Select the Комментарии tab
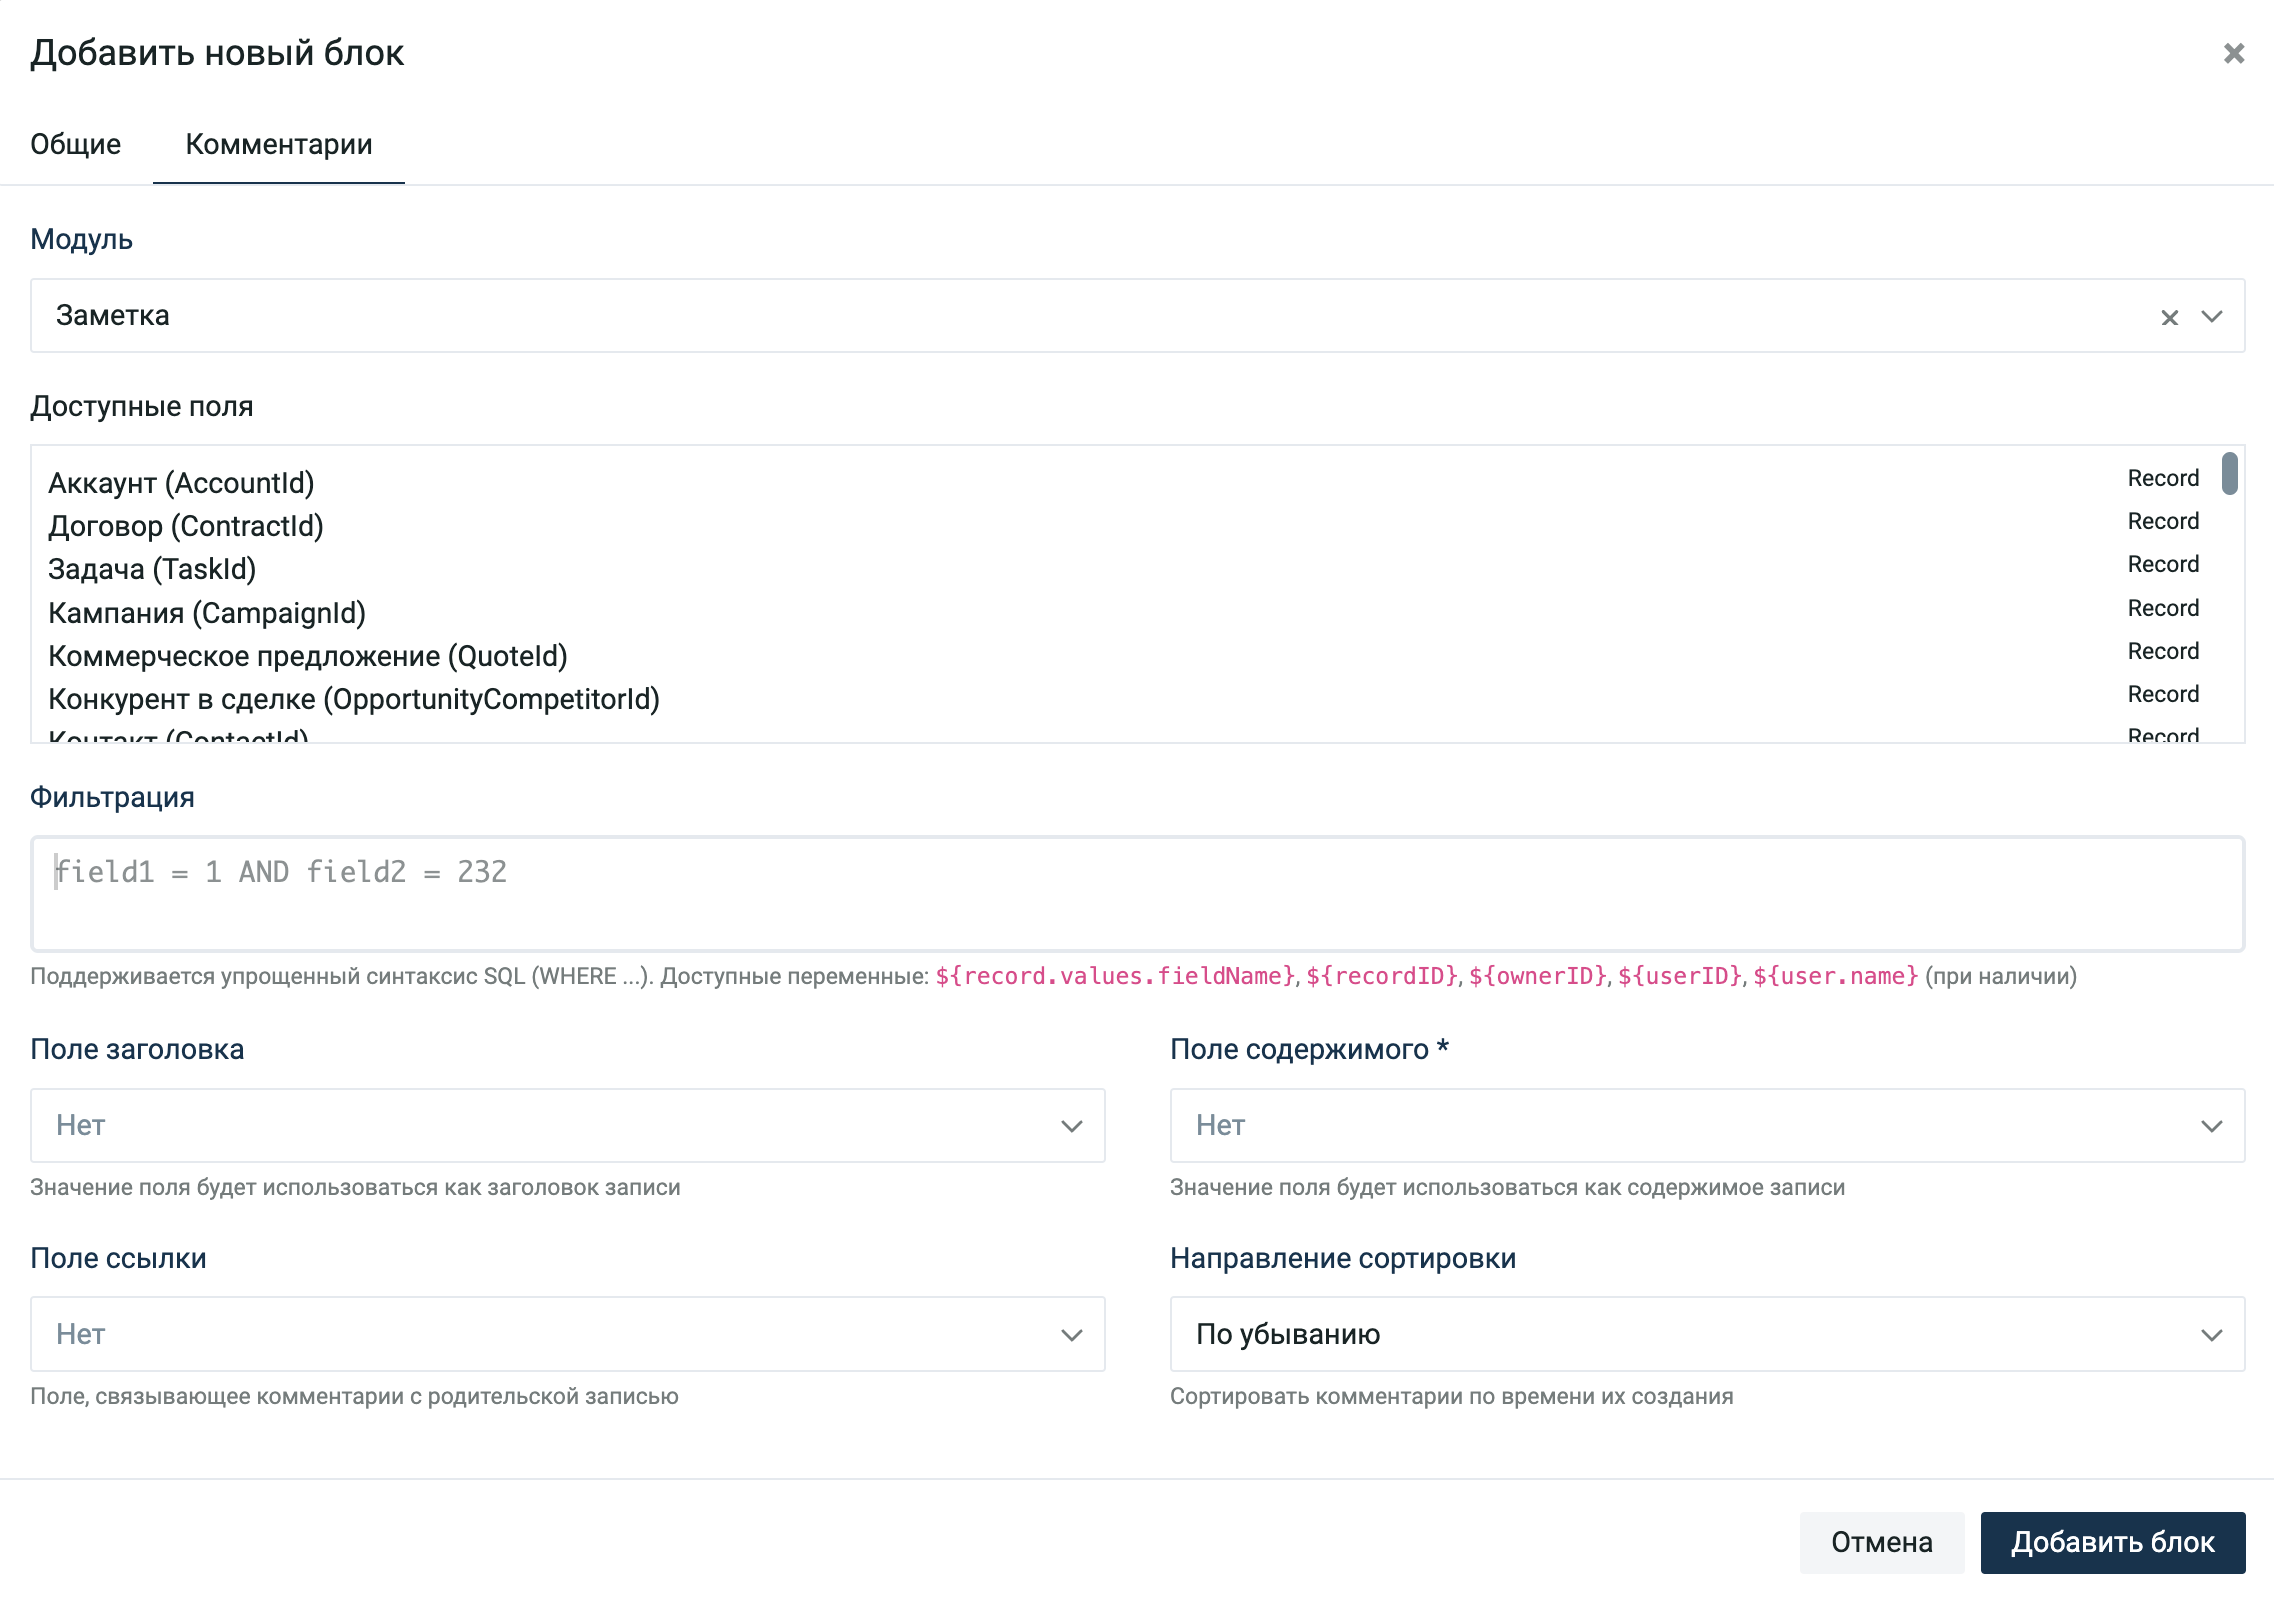2274x1605 pixels. coord(279,144)
